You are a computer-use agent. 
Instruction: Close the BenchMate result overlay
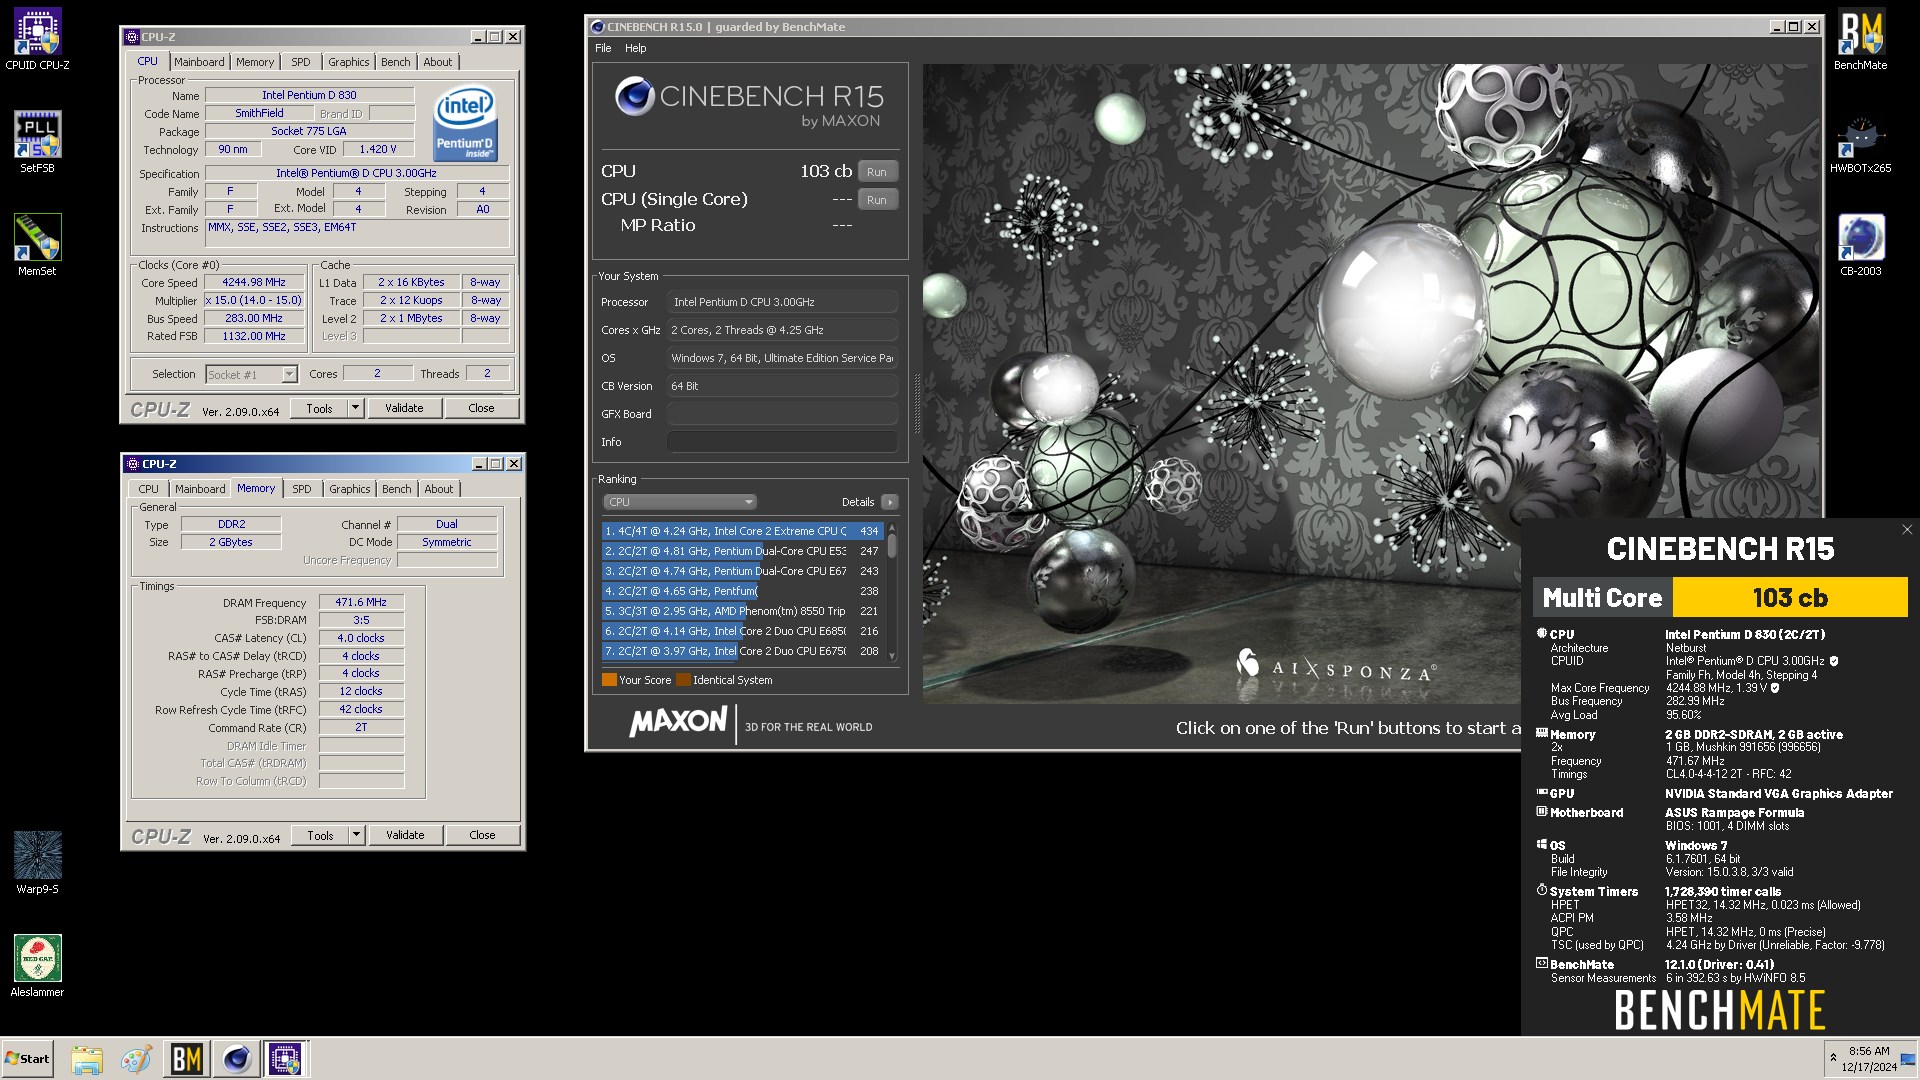tap(1907, 530)
